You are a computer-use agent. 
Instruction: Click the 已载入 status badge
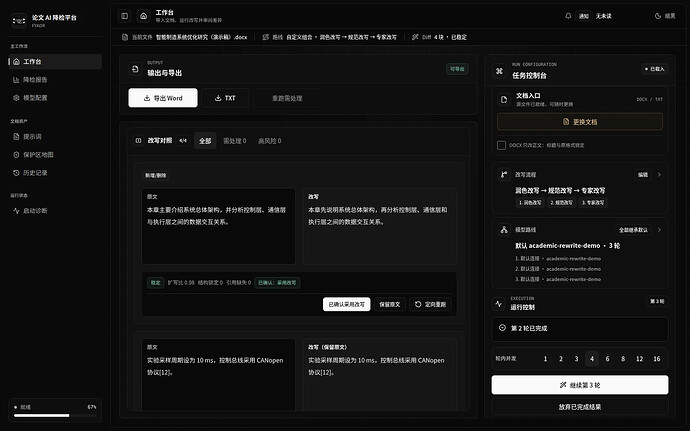[655, 69]
